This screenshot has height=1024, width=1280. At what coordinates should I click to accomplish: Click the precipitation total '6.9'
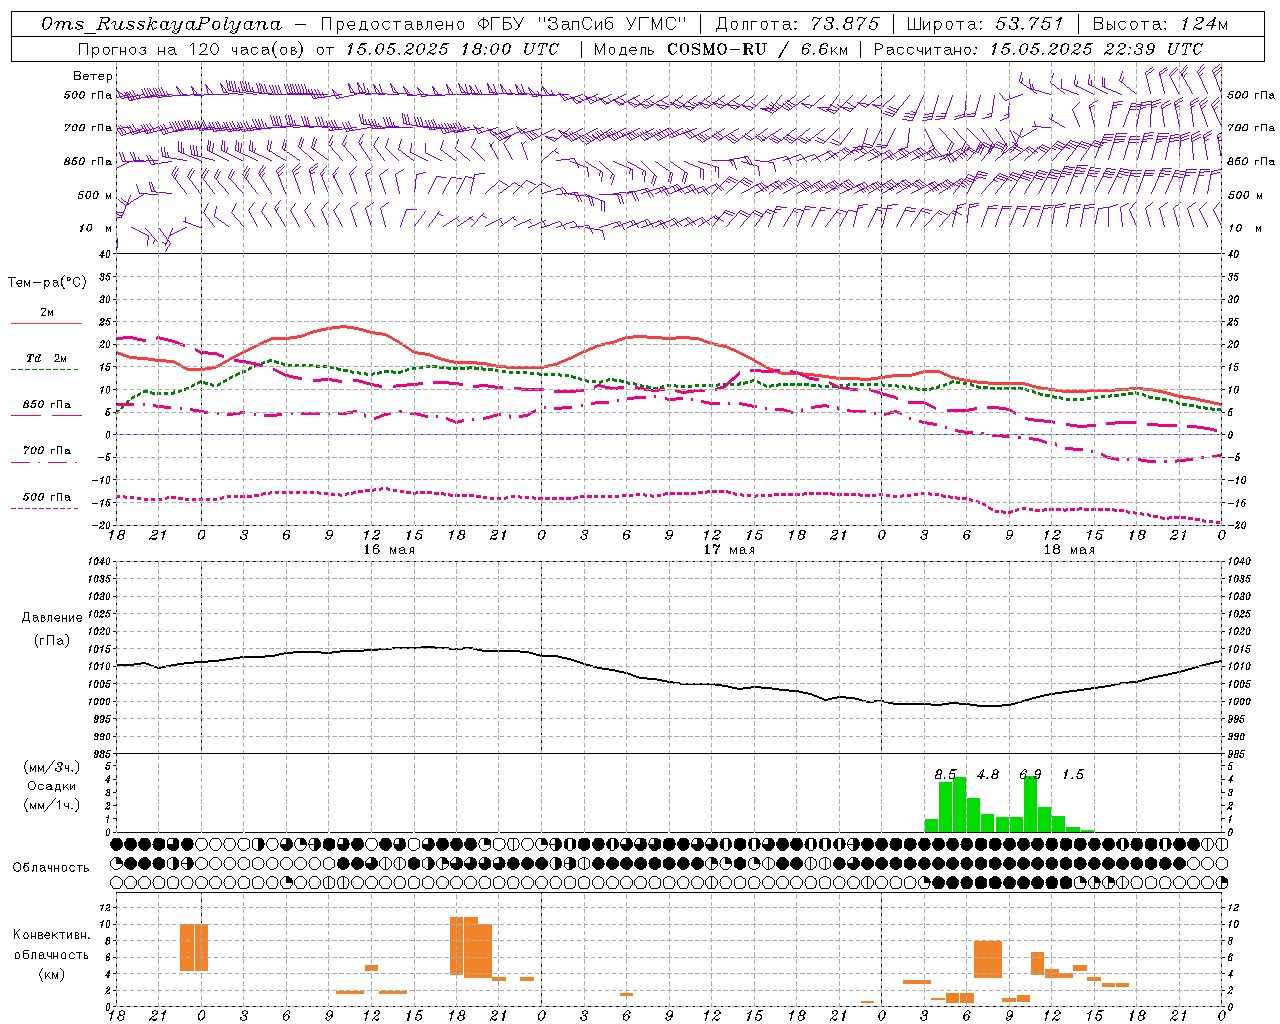click(1030, 774)
